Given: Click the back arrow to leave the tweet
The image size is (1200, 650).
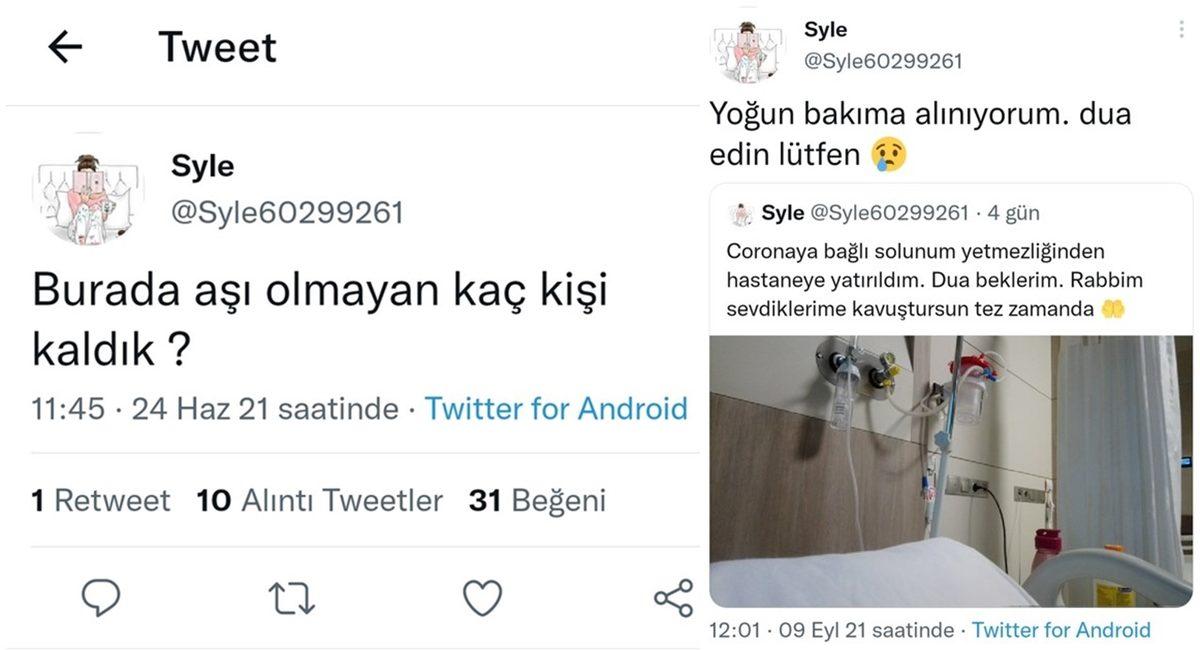Looking at the screenshot, I should coord(63,47).
